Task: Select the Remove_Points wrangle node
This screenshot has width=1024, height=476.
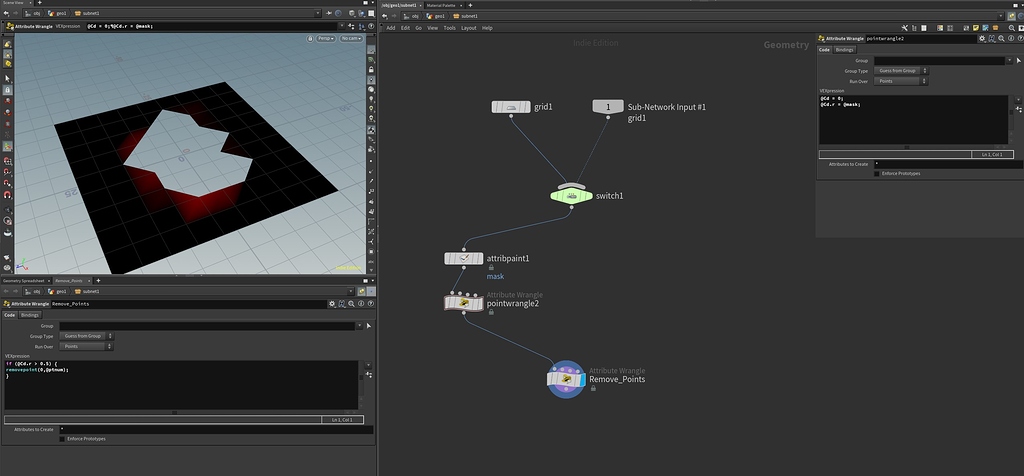Action: point(566,377)
